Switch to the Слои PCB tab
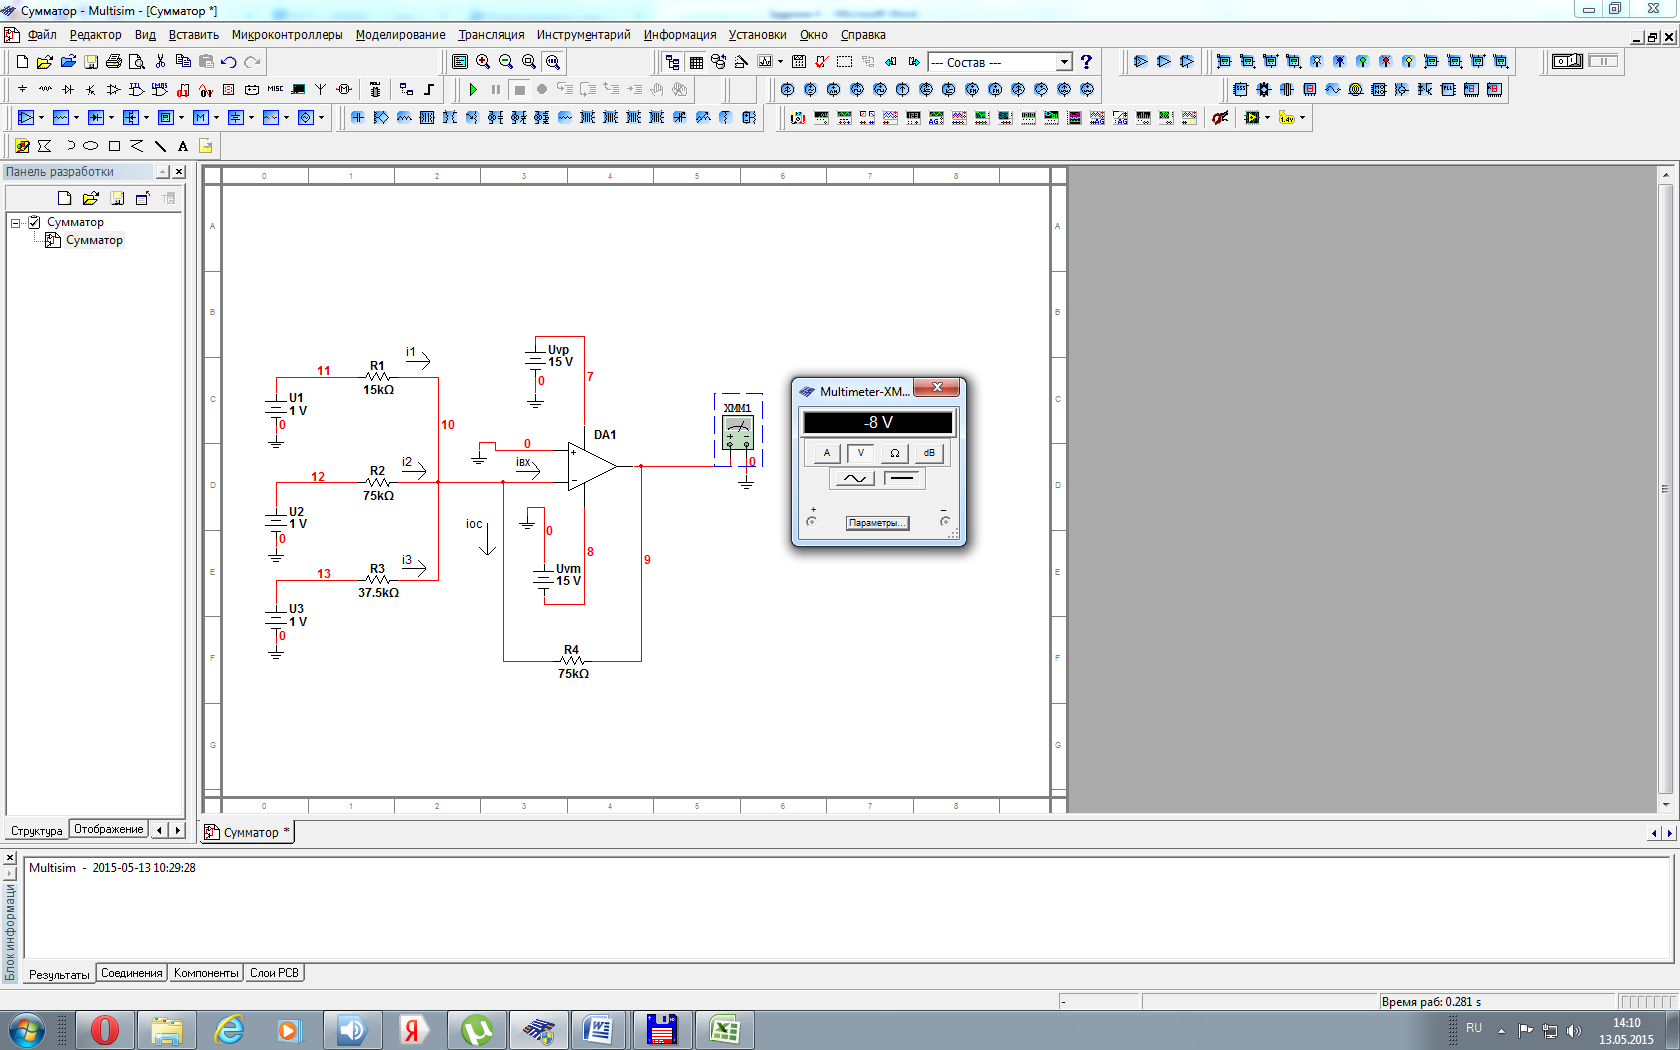Screen dimensions: 1680x1050 click(x=274, y=973)
